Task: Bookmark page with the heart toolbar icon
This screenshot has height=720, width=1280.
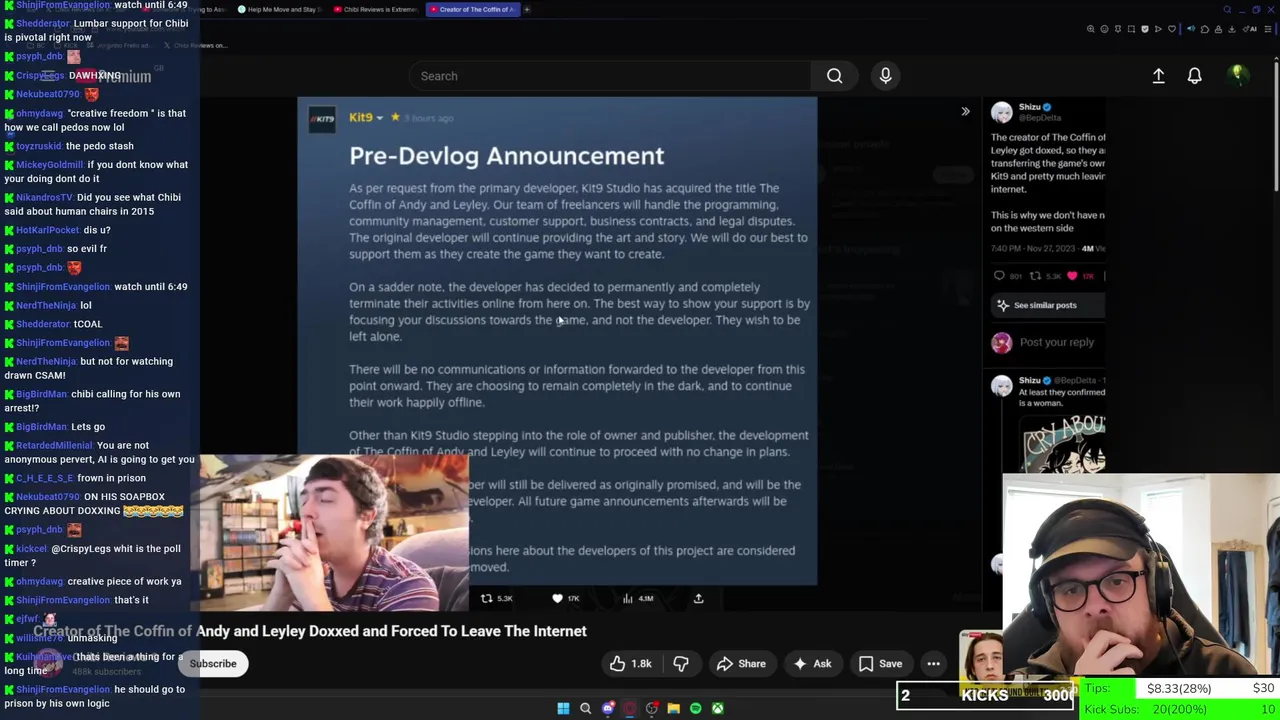Action: pyautogui.click(x=1172, y=29)
